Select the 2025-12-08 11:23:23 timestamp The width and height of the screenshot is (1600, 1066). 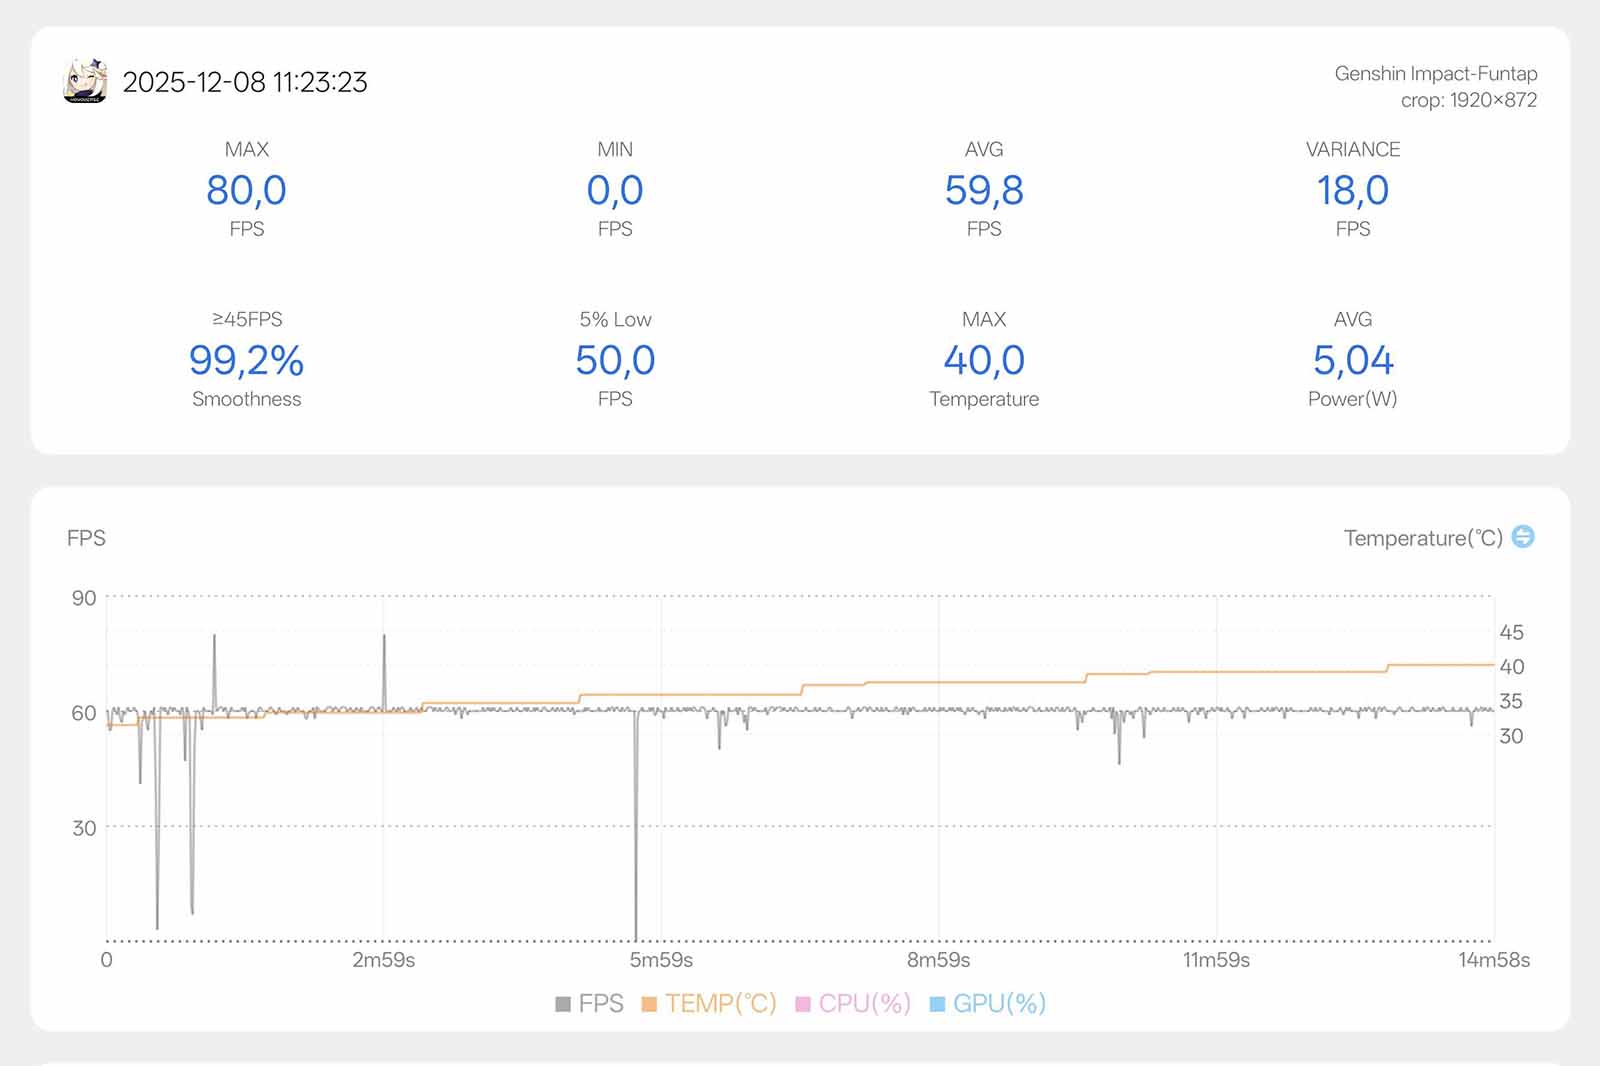coord(245,82)
